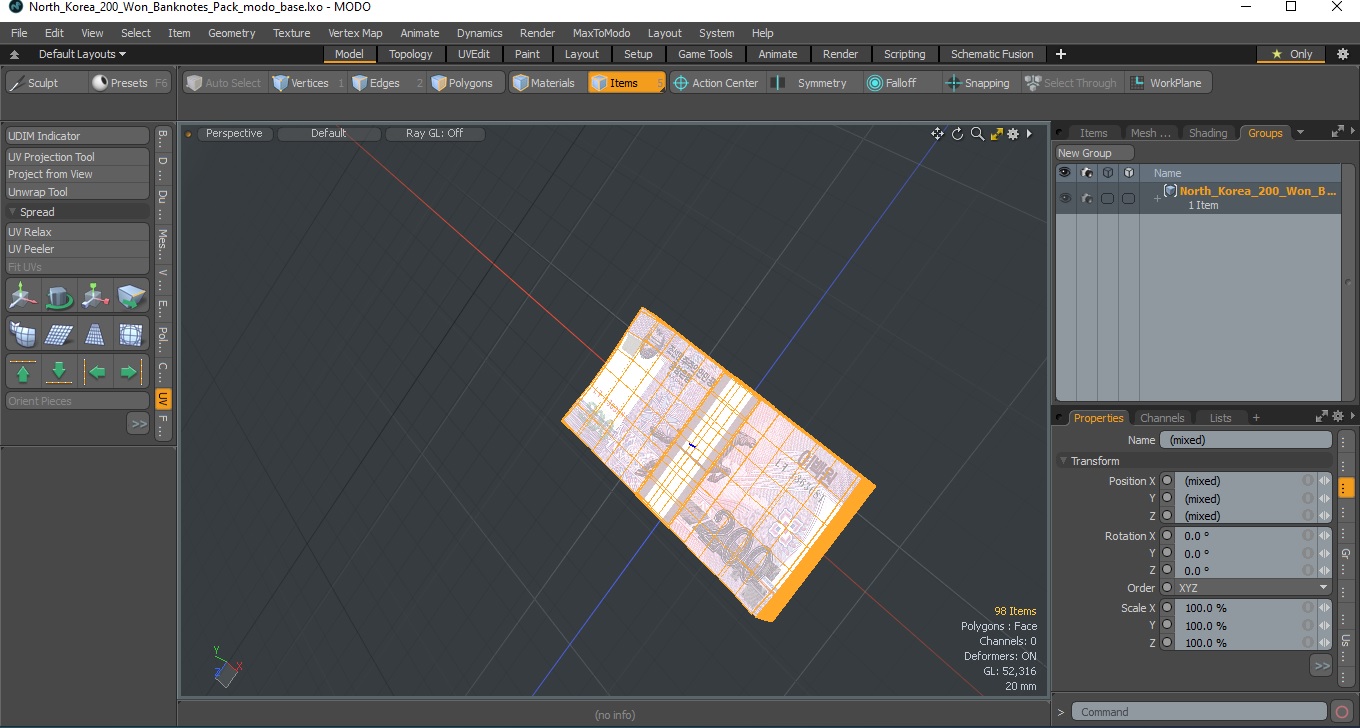Click the gear icon next to Only button
This screenshot has height=728, width=1360.
tap(1342, 54)
